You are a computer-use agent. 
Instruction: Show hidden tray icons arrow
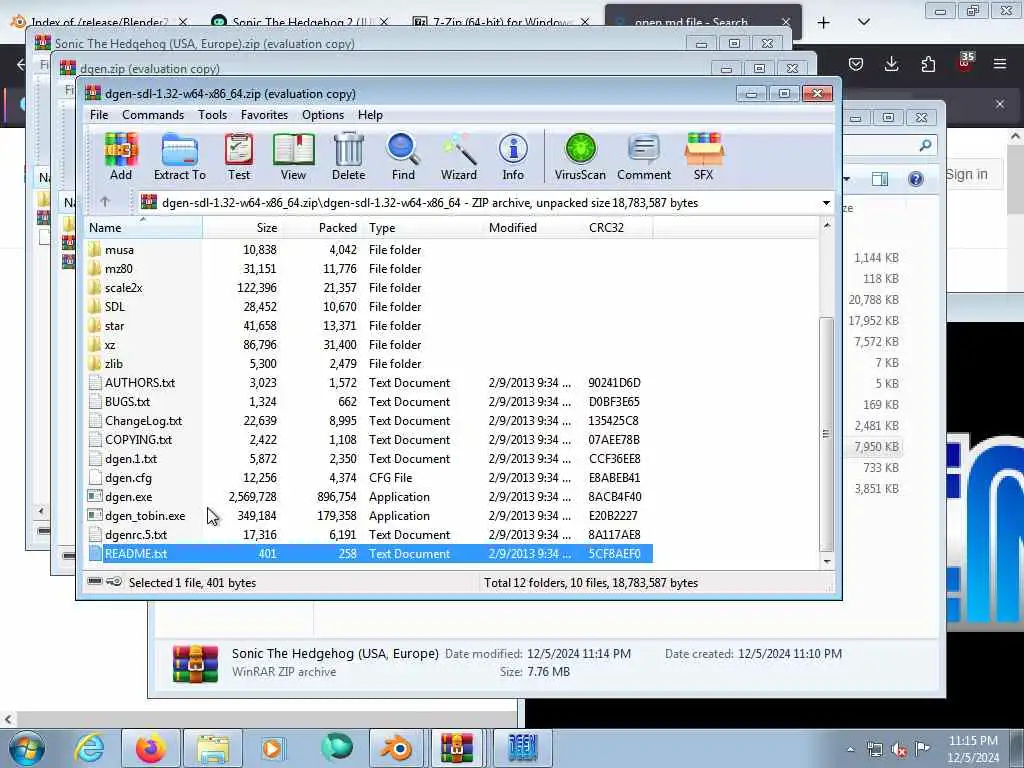click(850, 750)
